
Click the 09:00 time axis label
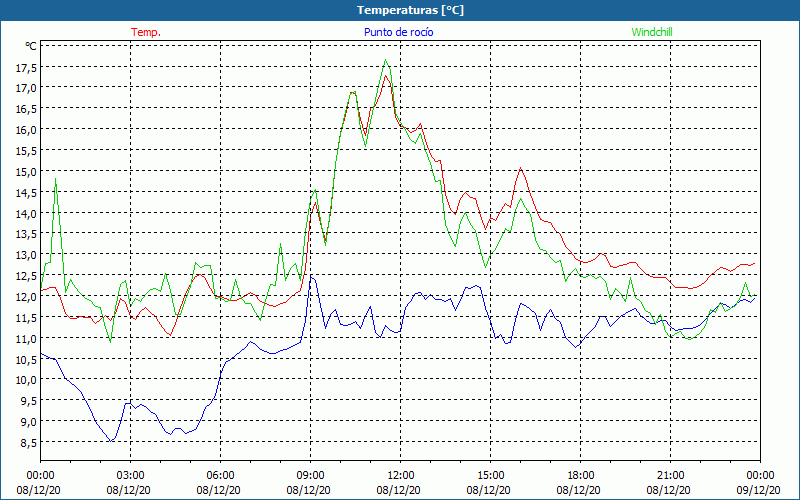pyautogui.click(x=311, y=476)
